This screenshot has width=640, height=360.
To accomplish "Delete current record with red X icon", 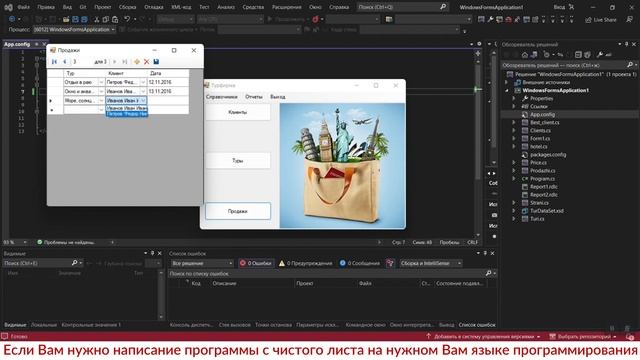I will coord(147,62).
